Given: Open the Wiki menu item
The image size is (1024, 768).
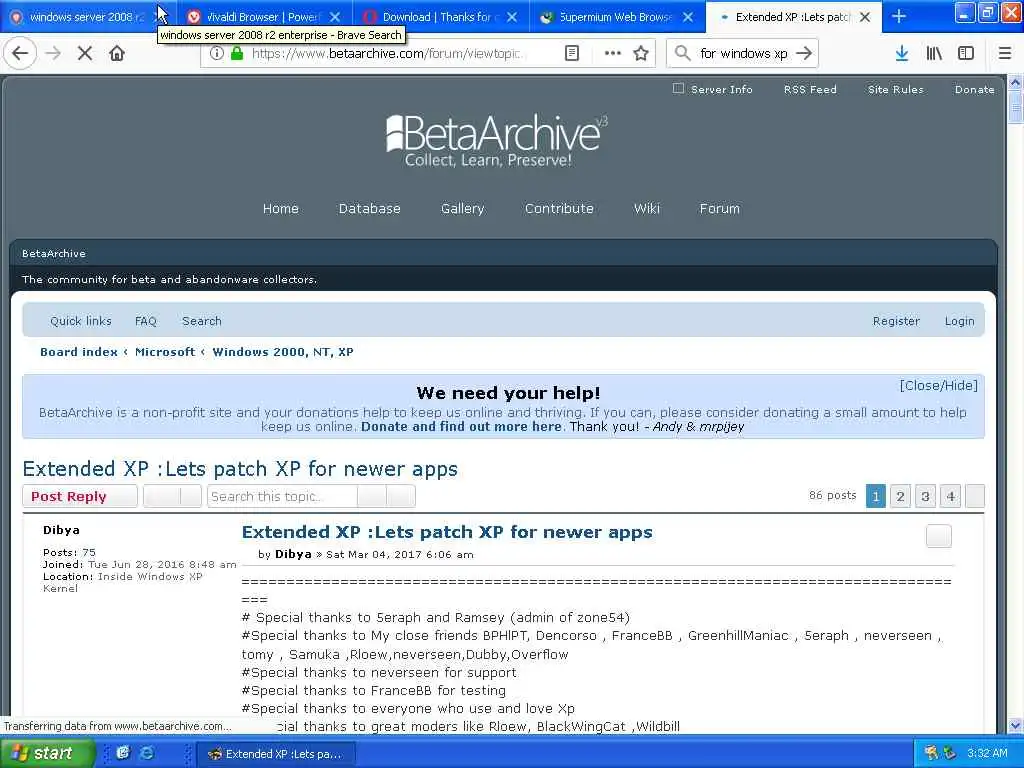Looking at the screenshot, I should [647, 208].
